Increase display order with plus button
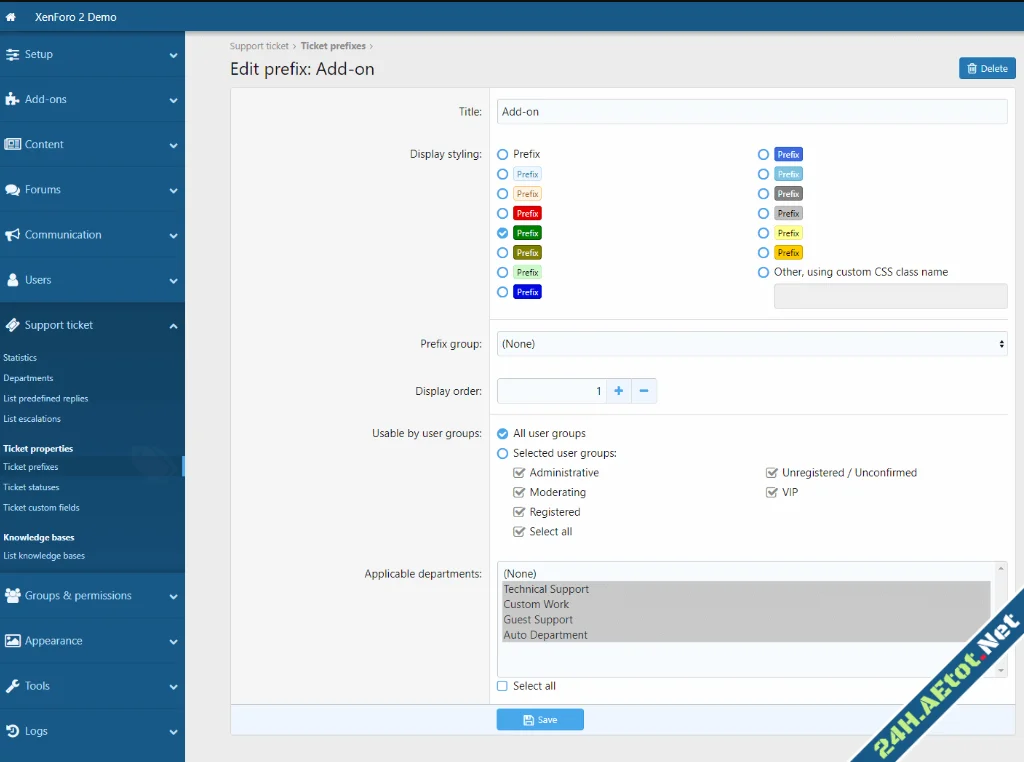 pyautogui.click(x=618, y=391)
